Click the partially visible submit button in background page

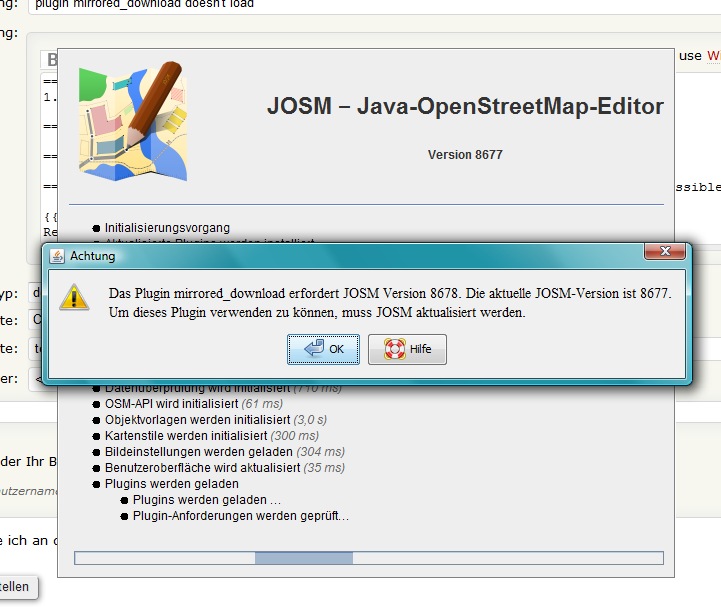pos(18,587)
